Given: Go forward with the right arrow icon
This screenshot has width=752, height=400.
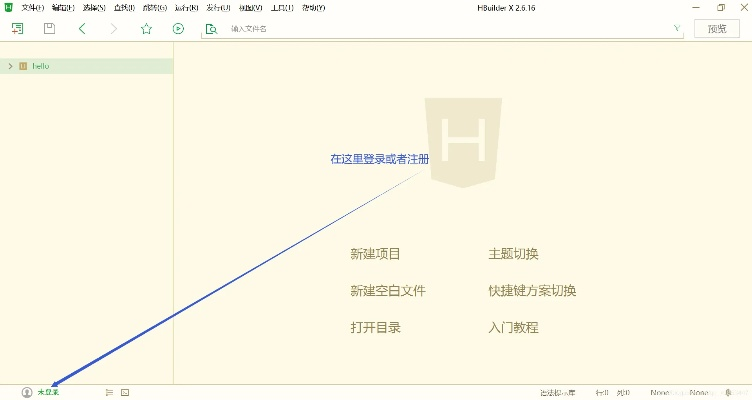Looking at the screenshot, I should pyautogui.click(x=113, y=29).
